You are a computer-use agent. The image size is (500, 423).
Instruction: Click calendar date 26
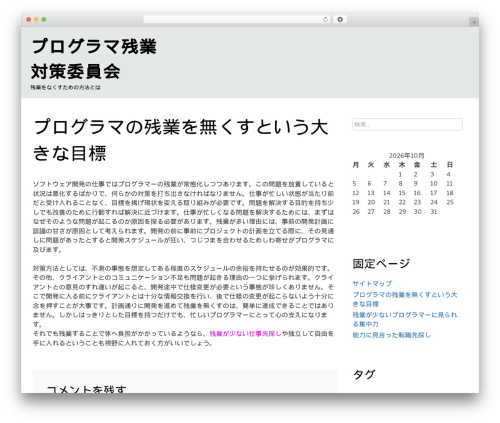(x=356, y=212)
